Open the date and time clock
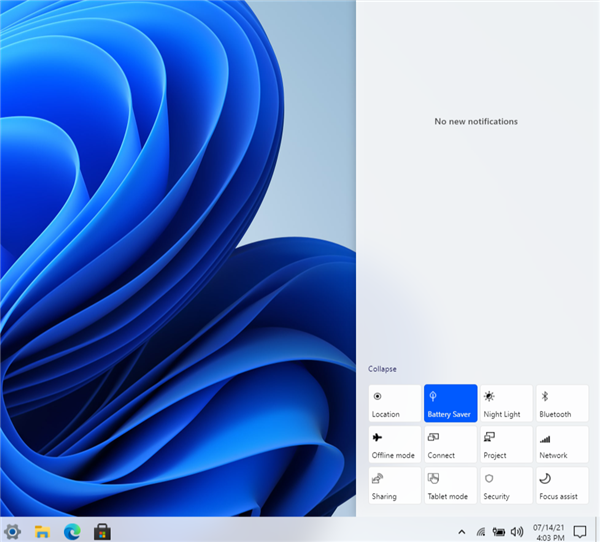Viewport: 600px width, 542px height. point(549,532)
